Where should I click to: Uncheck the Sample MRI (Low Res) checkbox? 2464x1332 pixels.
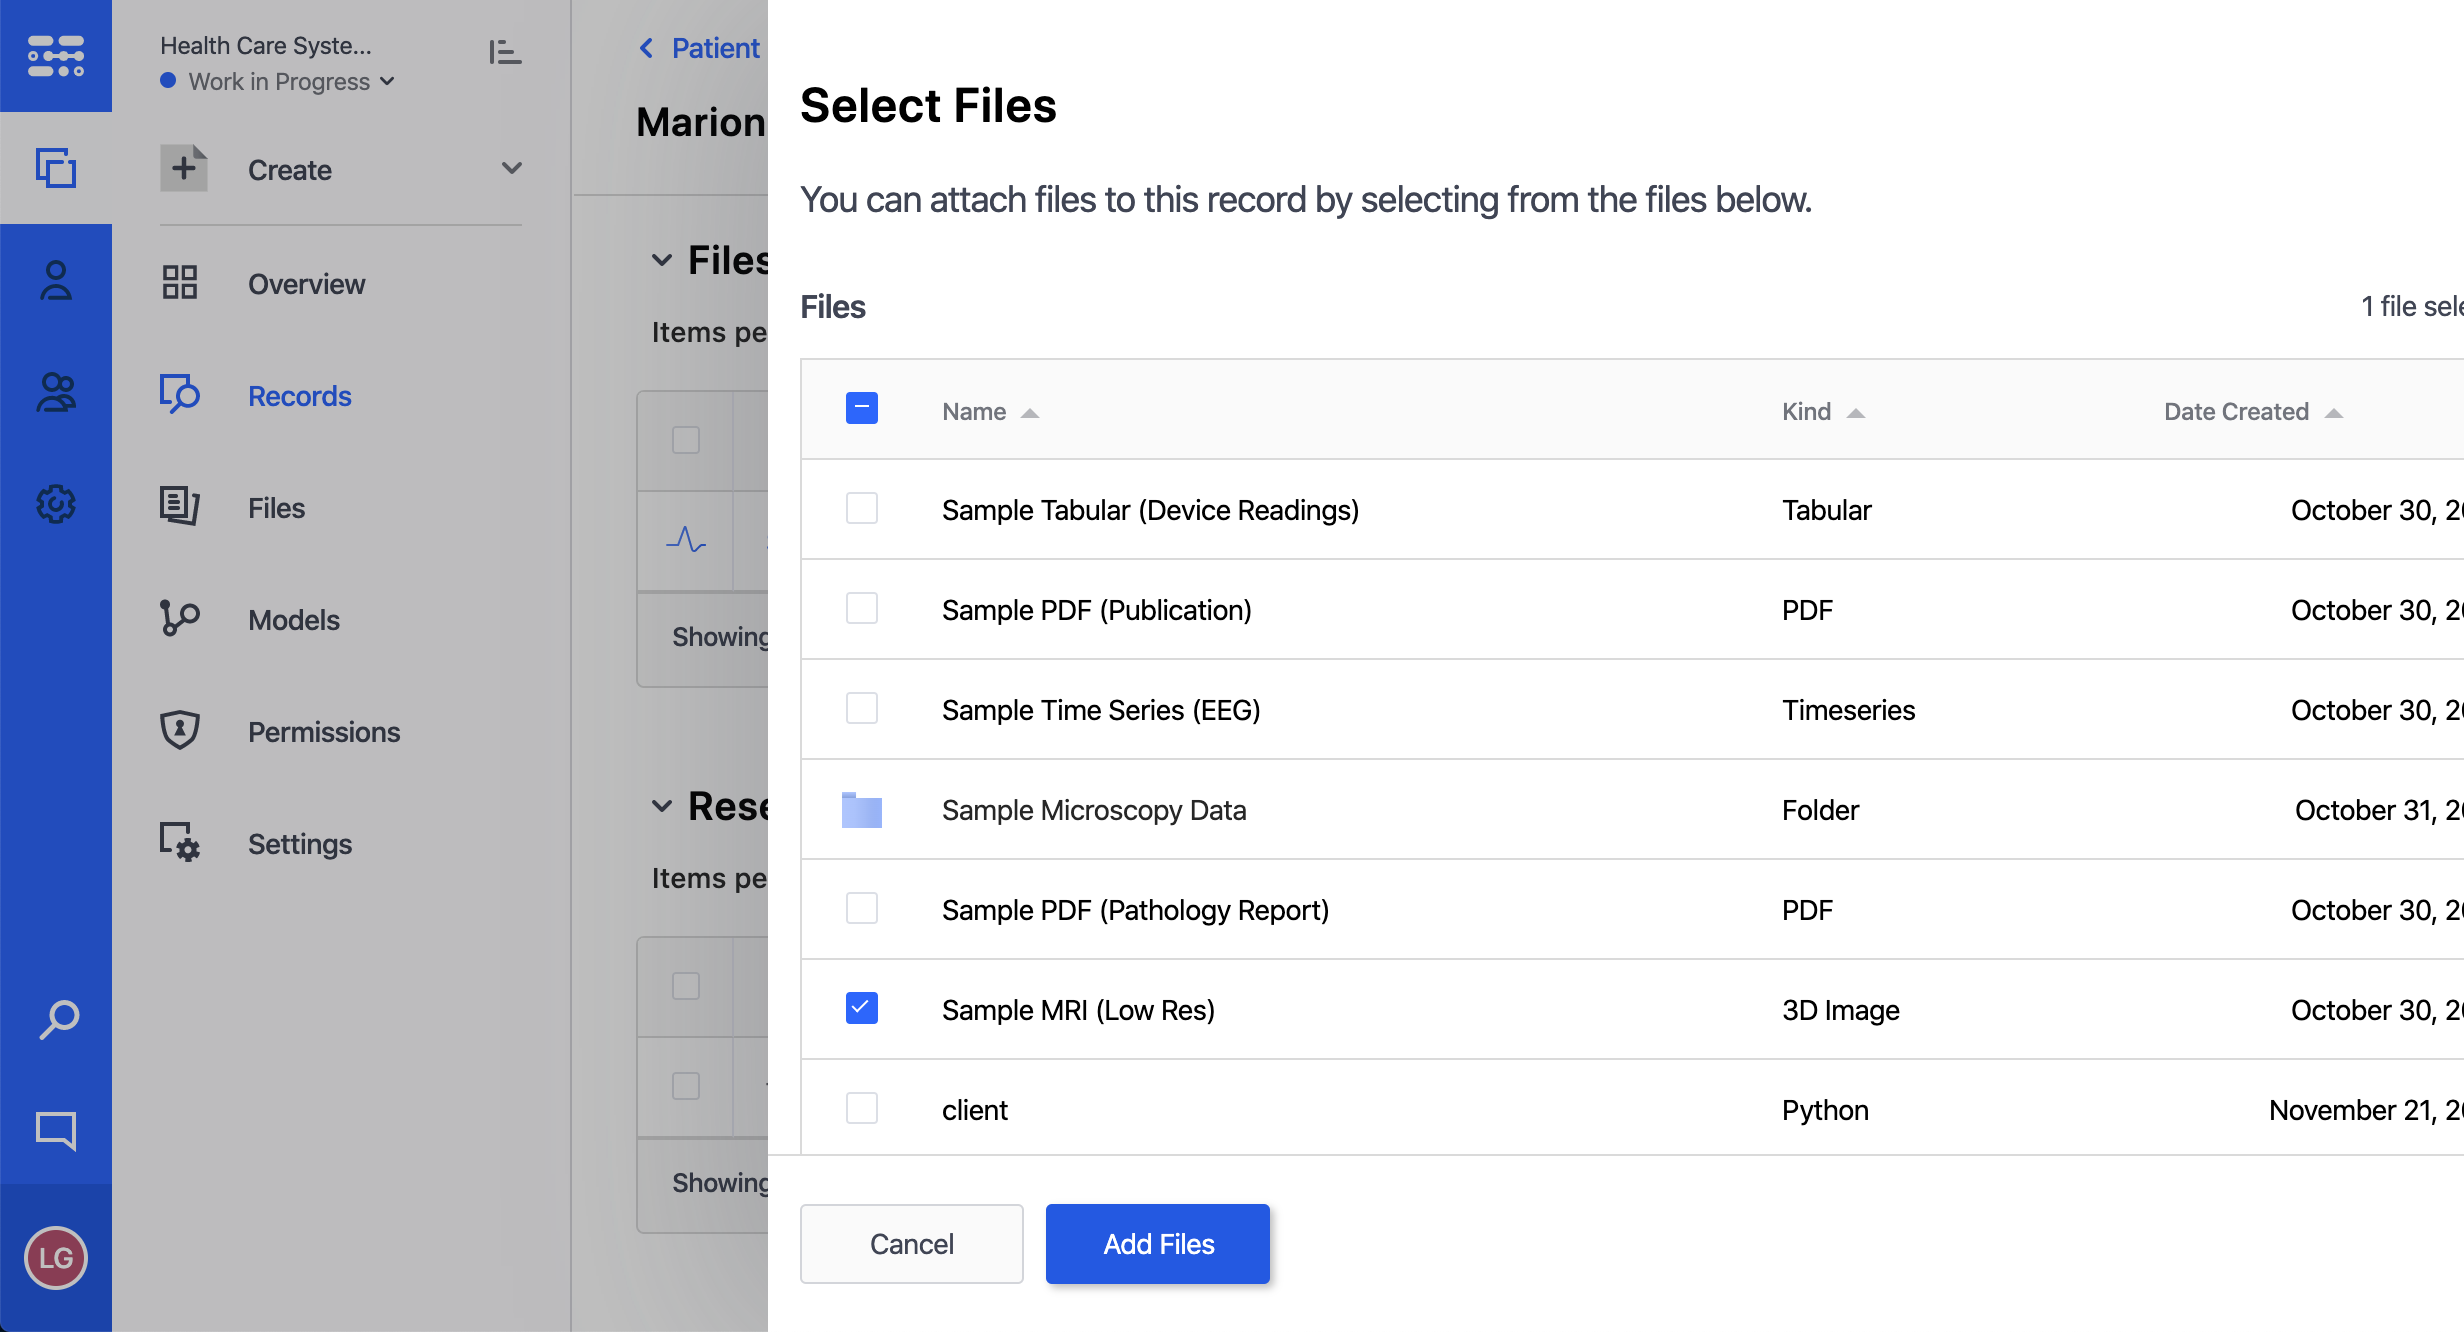[x=861, y=1008]
